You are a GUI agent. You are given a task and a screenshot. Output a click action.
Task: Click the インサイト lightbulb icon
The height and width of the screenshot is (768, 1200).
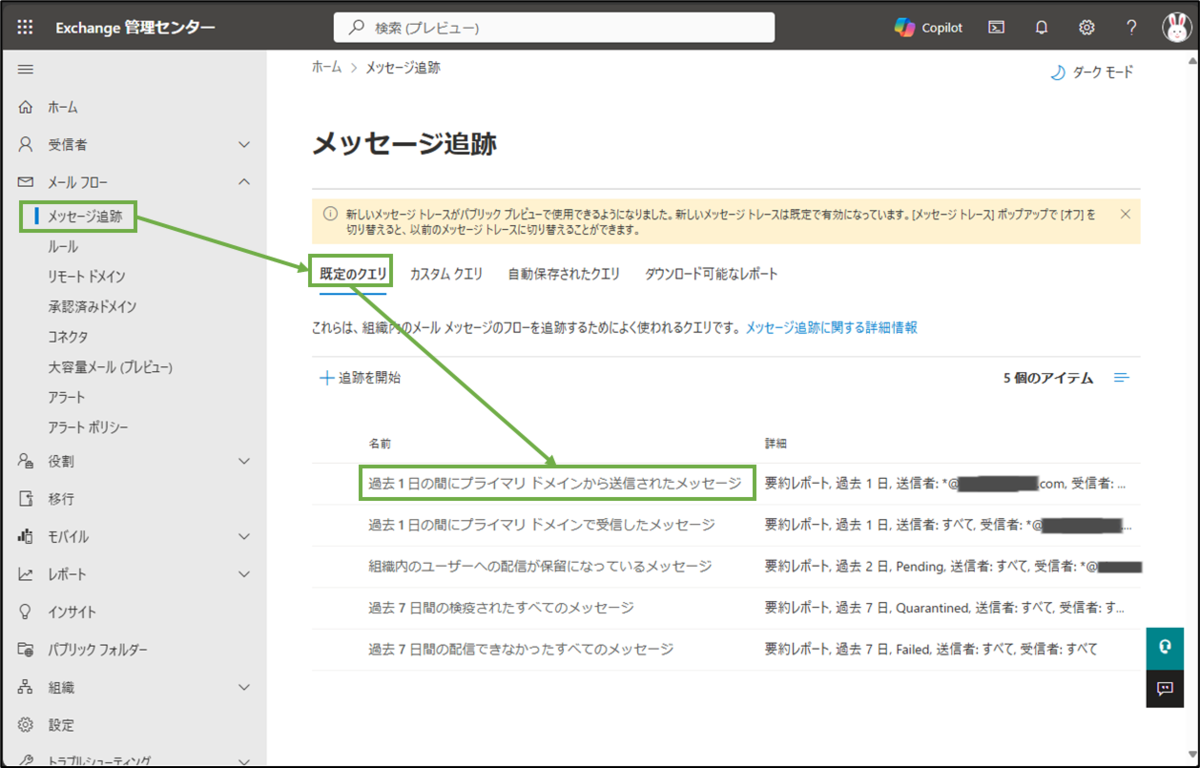26,612
